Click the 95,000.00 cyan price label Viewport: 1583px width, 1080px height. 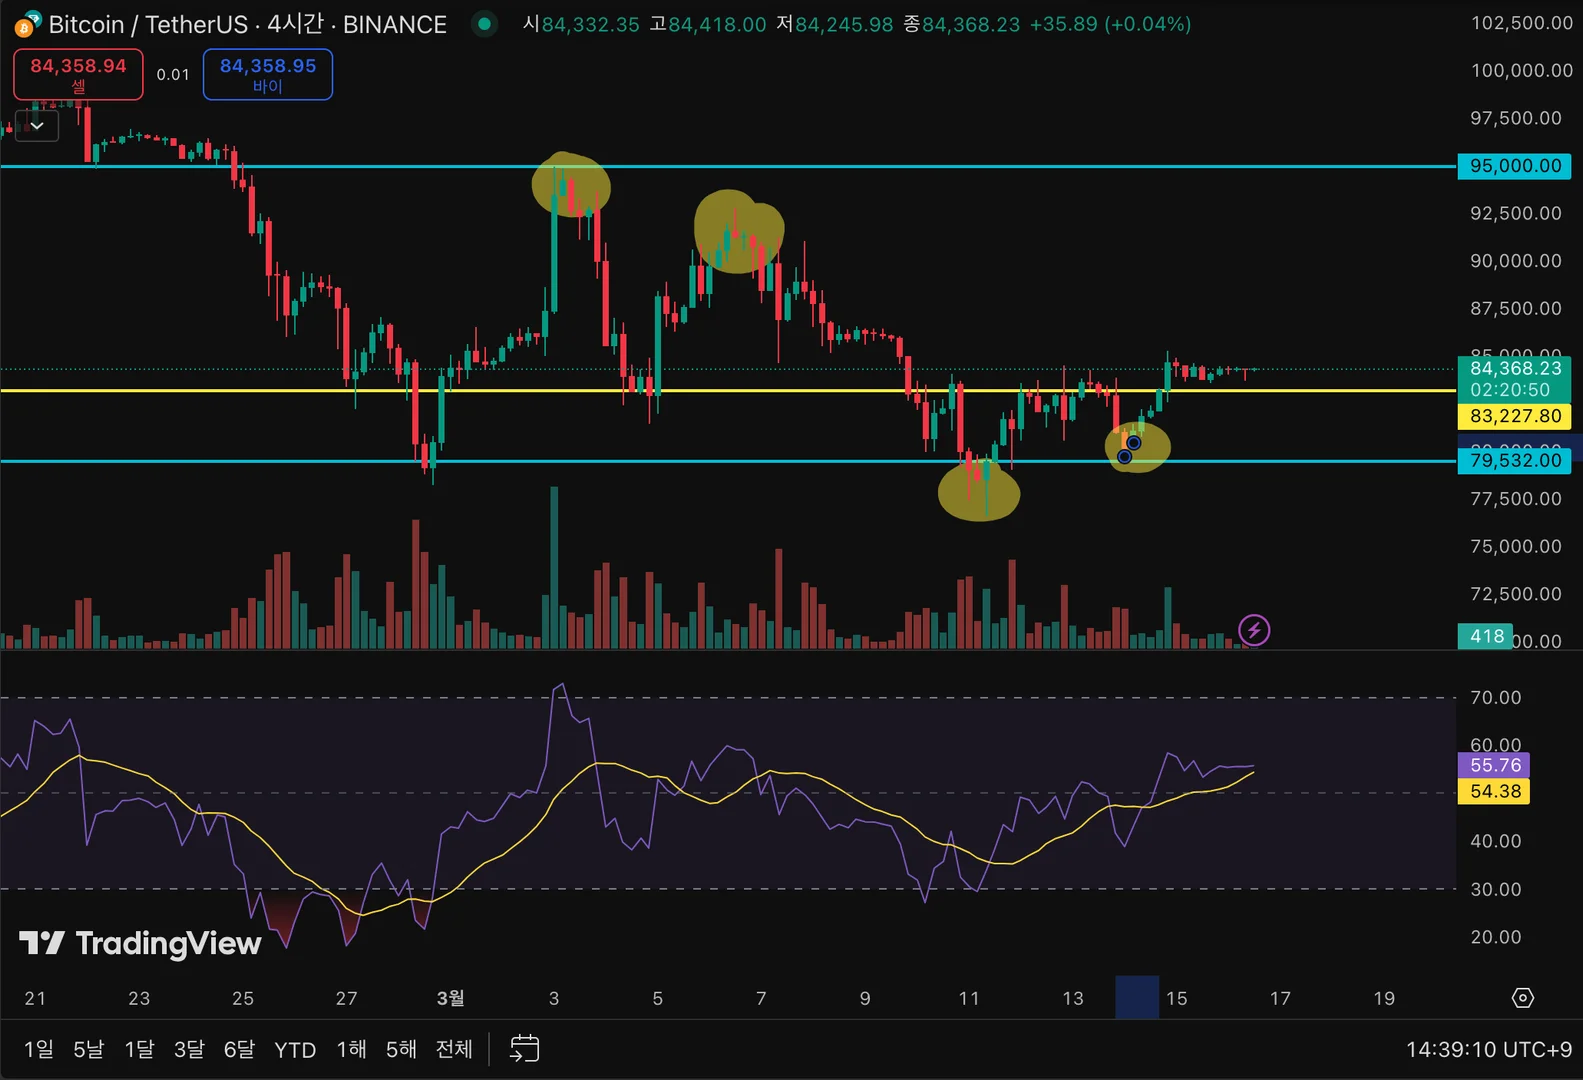coord(1514,166)
